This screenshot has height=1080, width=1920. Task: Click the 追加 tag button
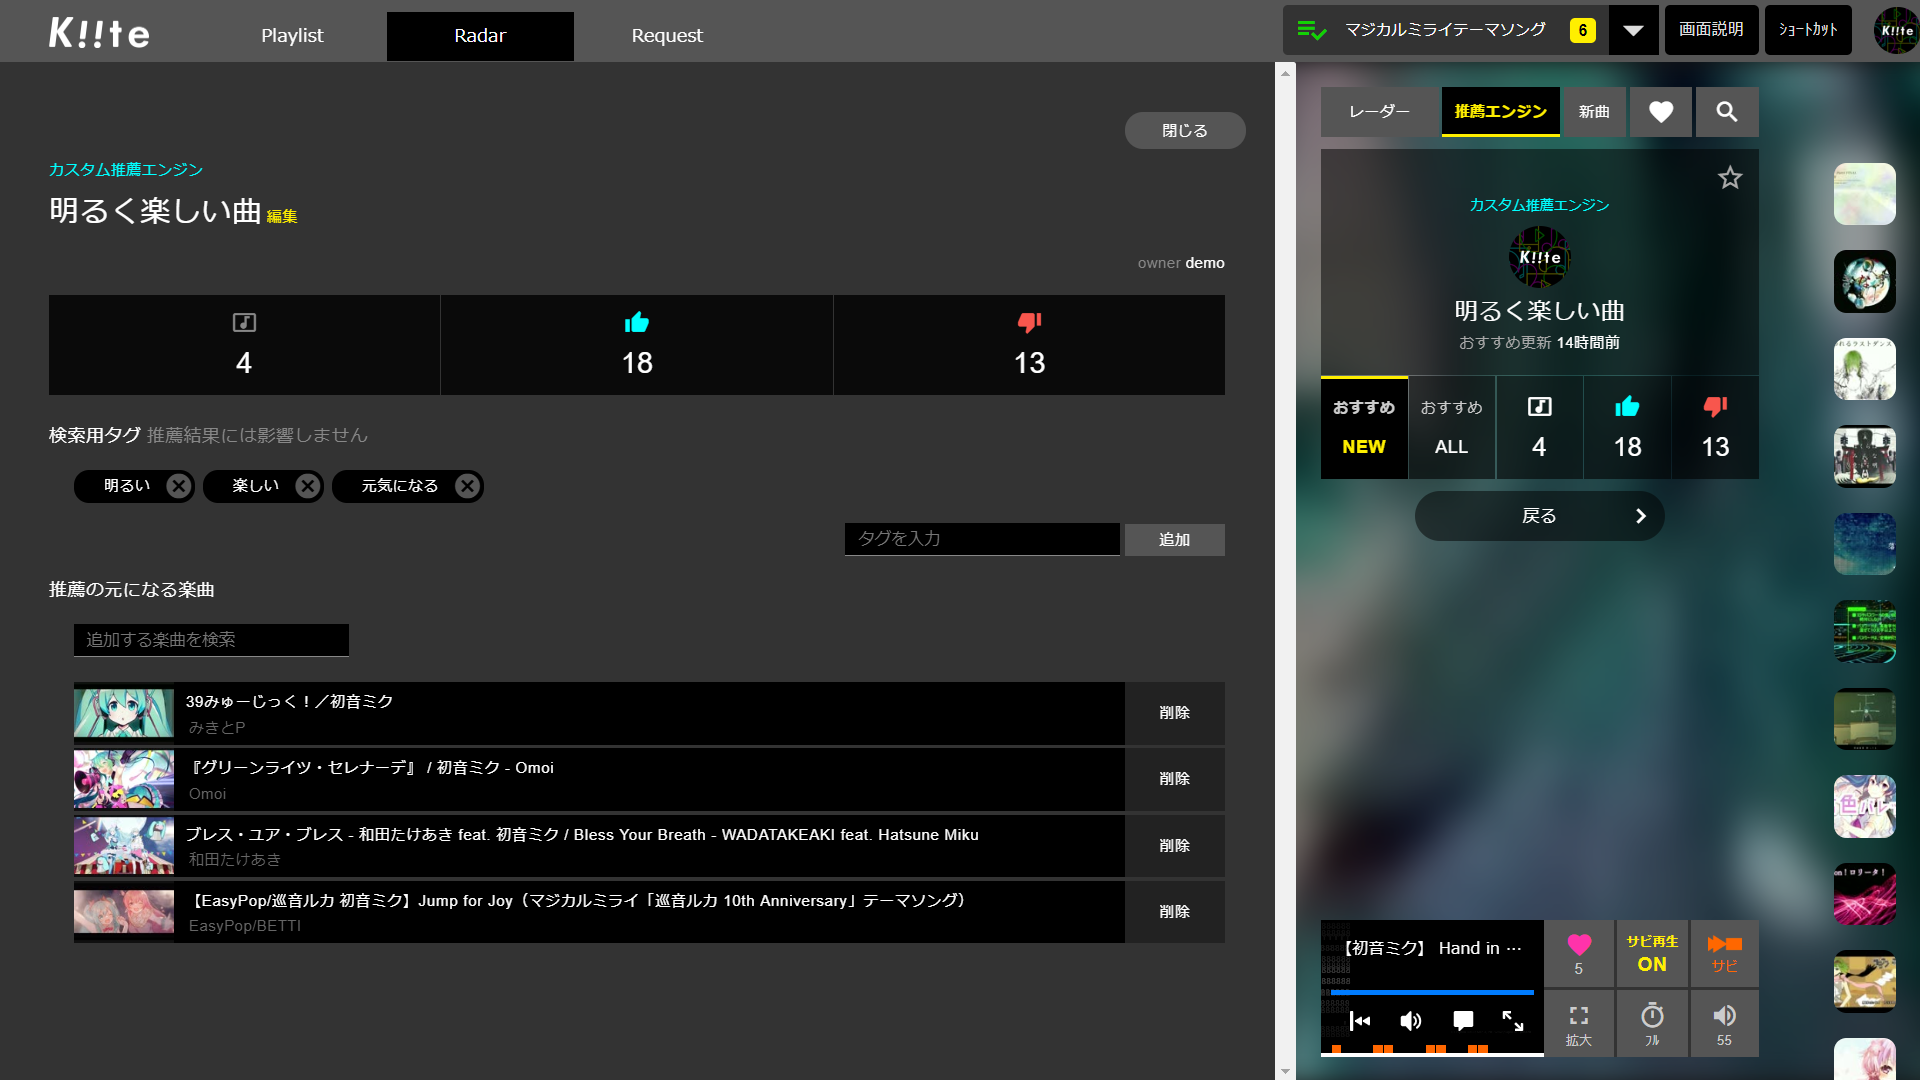point(1175,540)
